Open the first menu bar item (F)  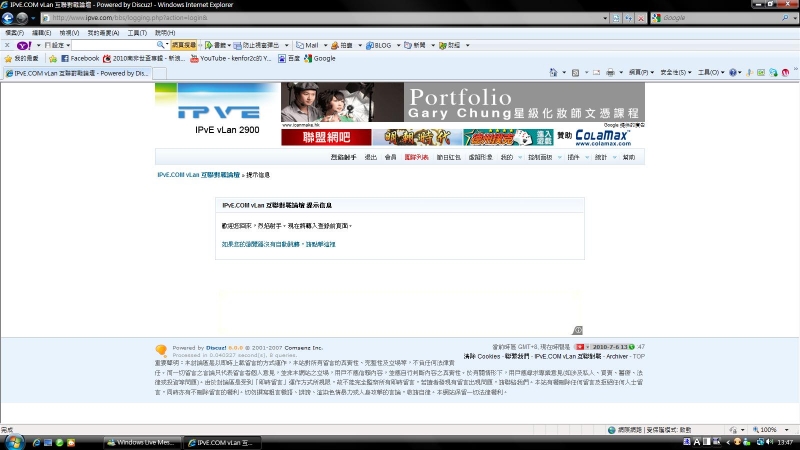tap(14, 33)
